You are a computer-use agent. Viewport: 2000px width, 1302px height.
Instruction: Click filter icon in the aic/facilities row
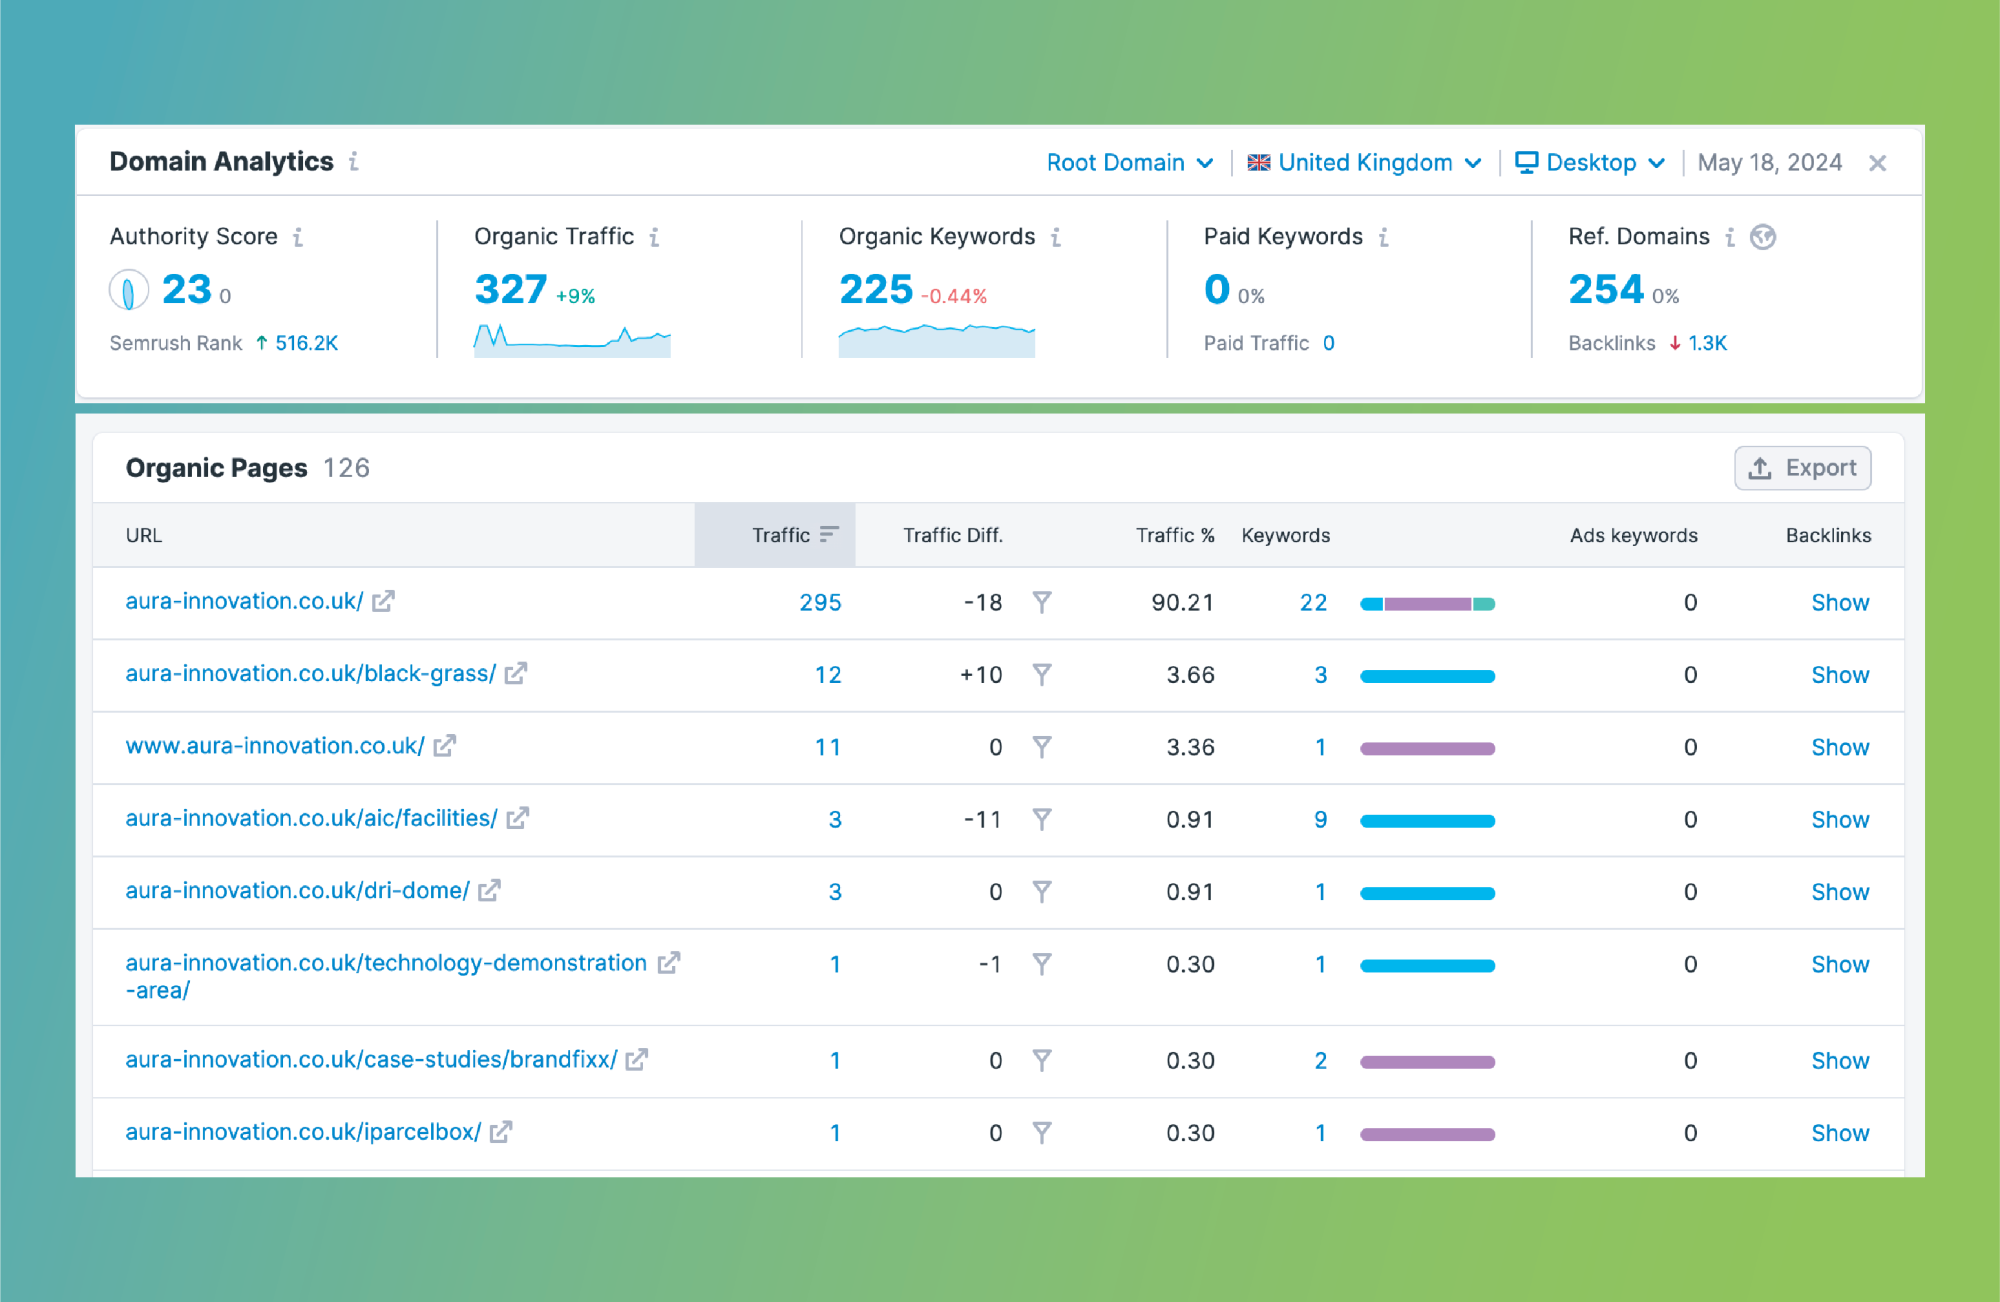(x=1042, y=820)
